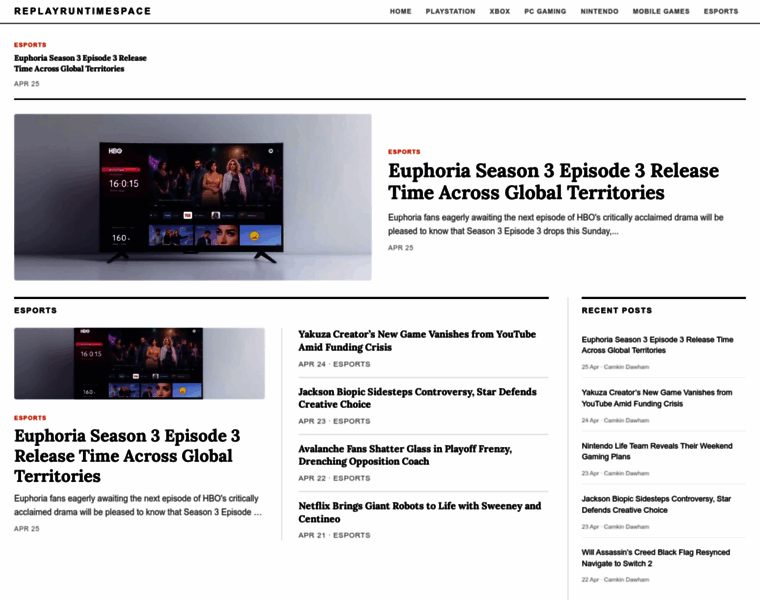
Task: Open the small Euphoria headline in top ticker
Action: click(x=80, y=63)
